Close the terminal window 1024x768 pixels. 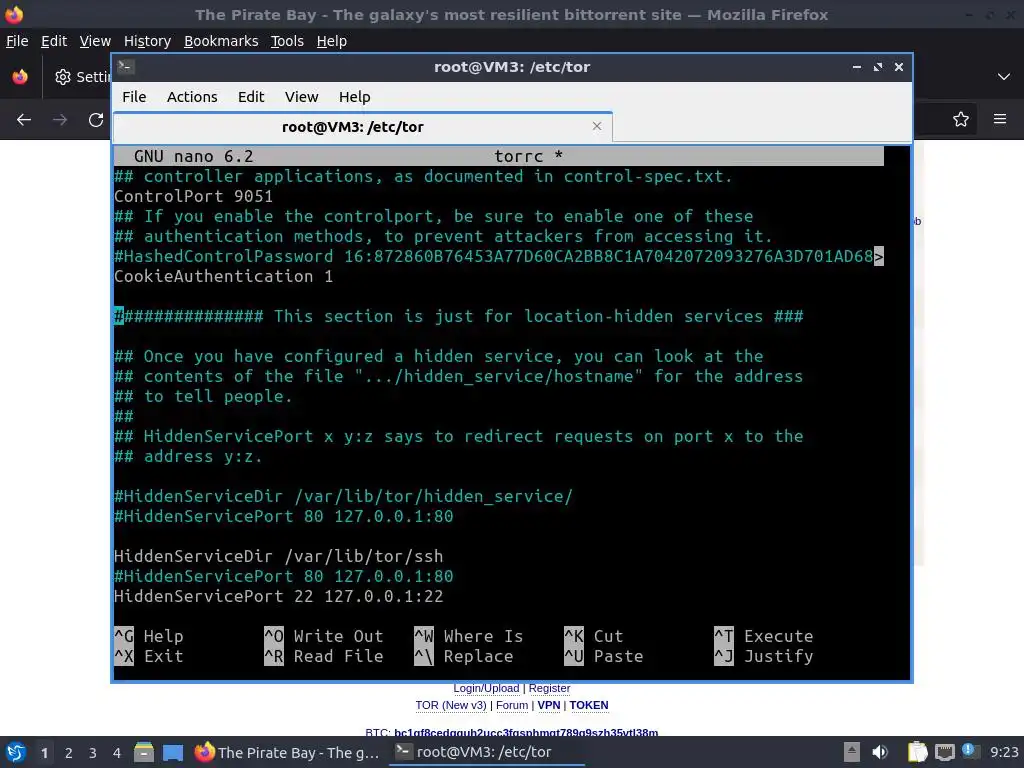(899, 67)
